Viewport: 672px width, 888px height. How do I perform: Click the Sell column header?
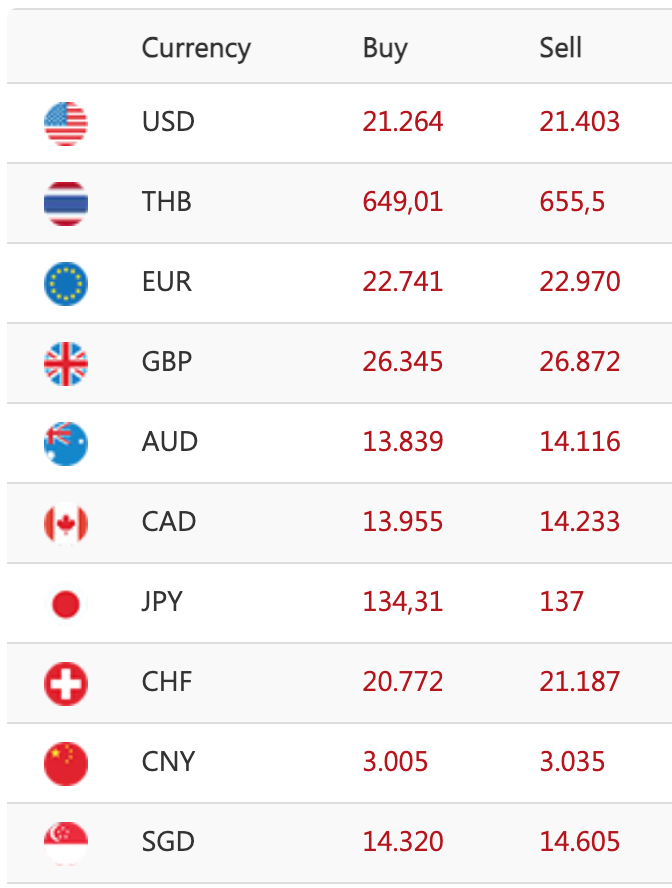tap(560, 48)
